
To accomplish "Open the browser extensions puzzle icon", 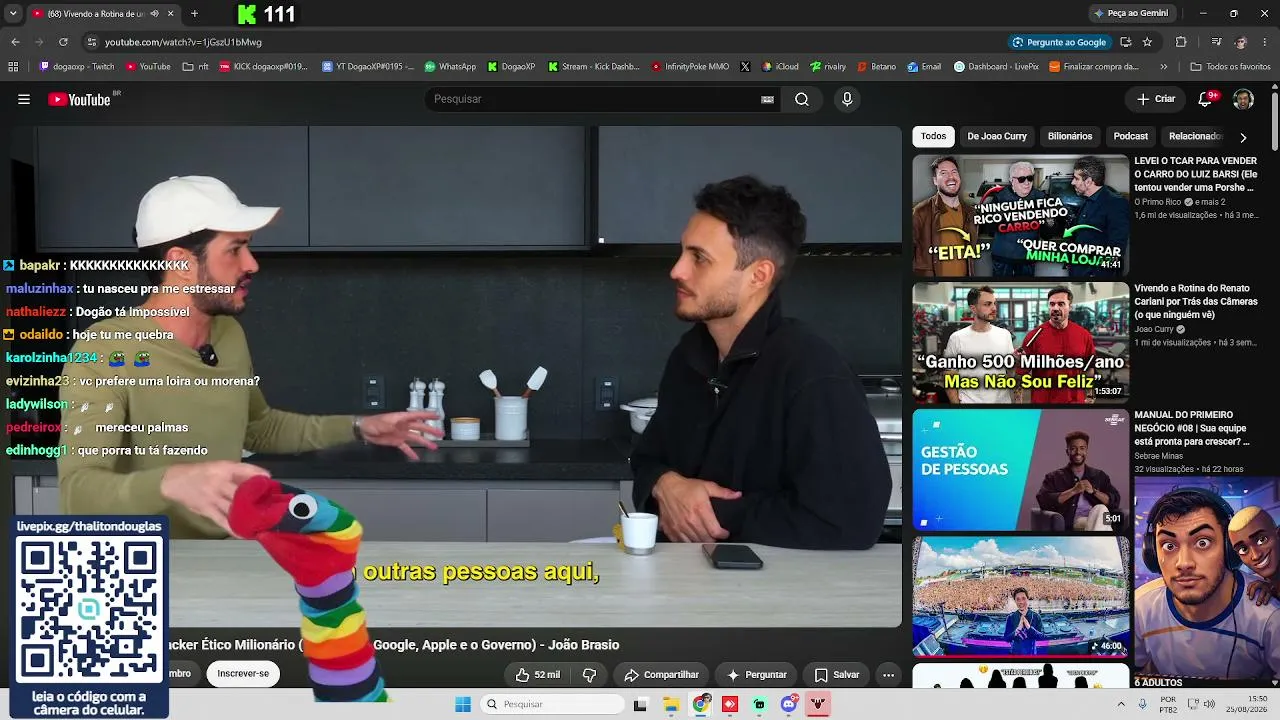I will (x=1181, y=42).
